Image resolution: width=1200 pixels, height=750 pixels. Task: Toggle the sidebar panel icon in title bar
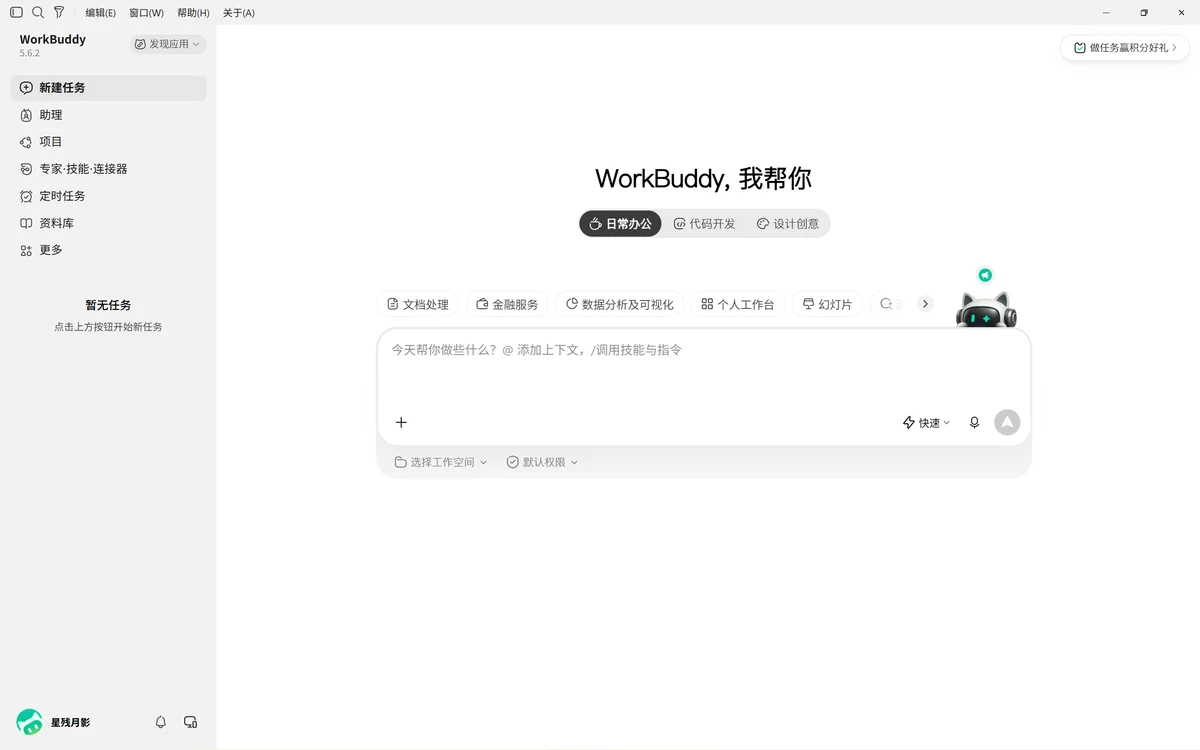[16, 13]
